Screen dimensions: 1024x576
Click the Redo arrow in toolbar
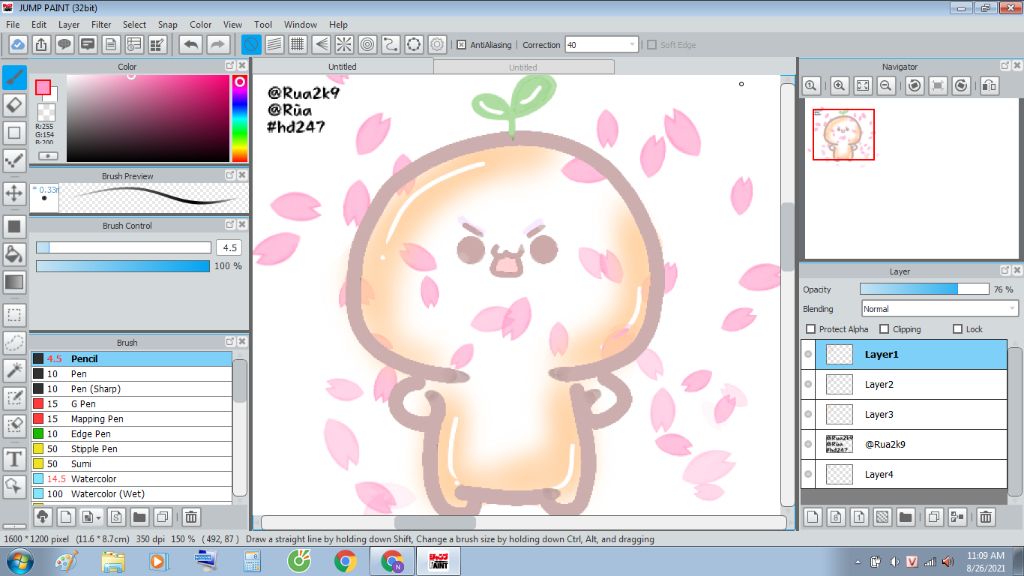click(x=217, y=44)
